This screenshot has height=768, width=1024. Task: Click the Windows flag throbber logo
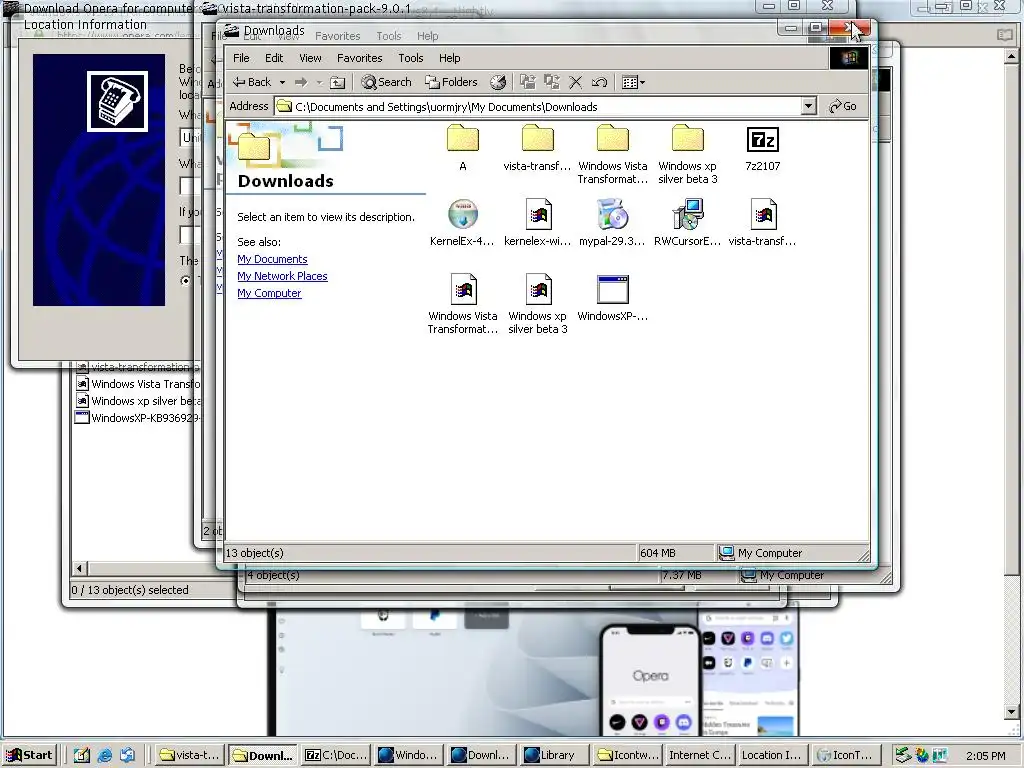[849, 58]
